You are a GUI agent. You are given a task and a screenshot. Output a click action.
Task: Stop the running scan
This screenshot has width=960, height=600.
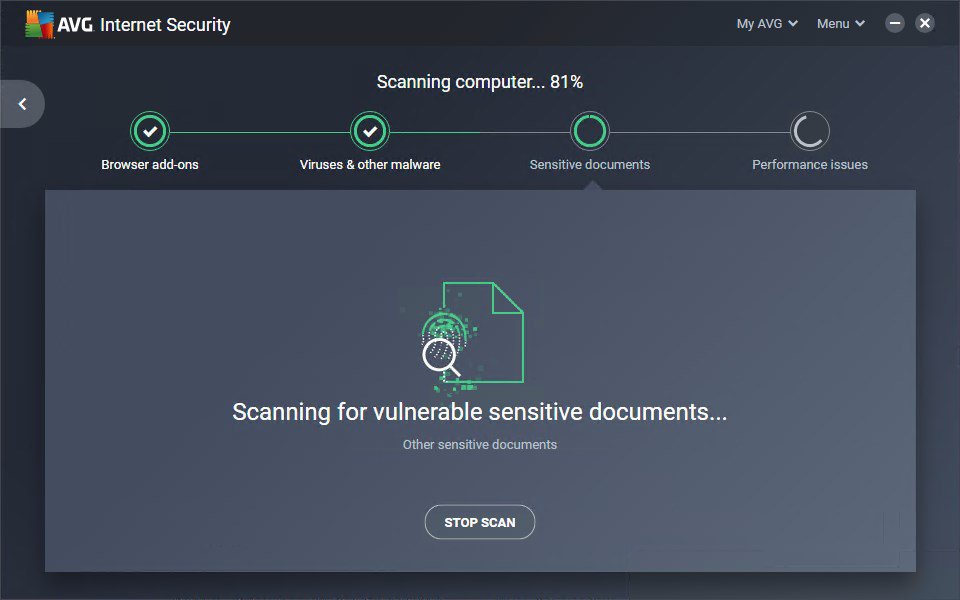click(x=480, y=522)
